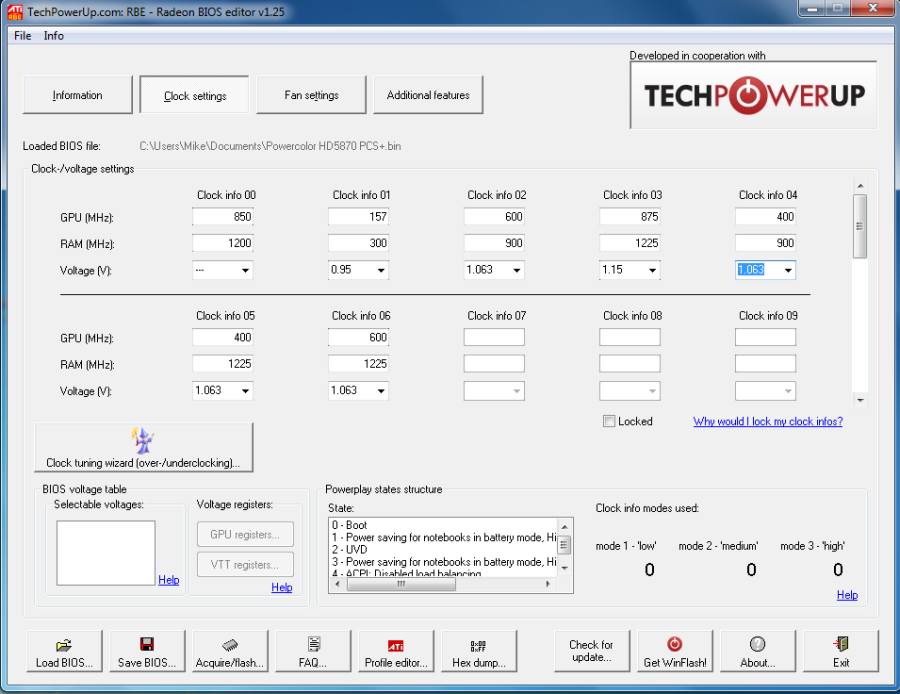Screen dimensions: 900x694
Task: Select '2 - UVD' state in list
Action: (349, 549)
